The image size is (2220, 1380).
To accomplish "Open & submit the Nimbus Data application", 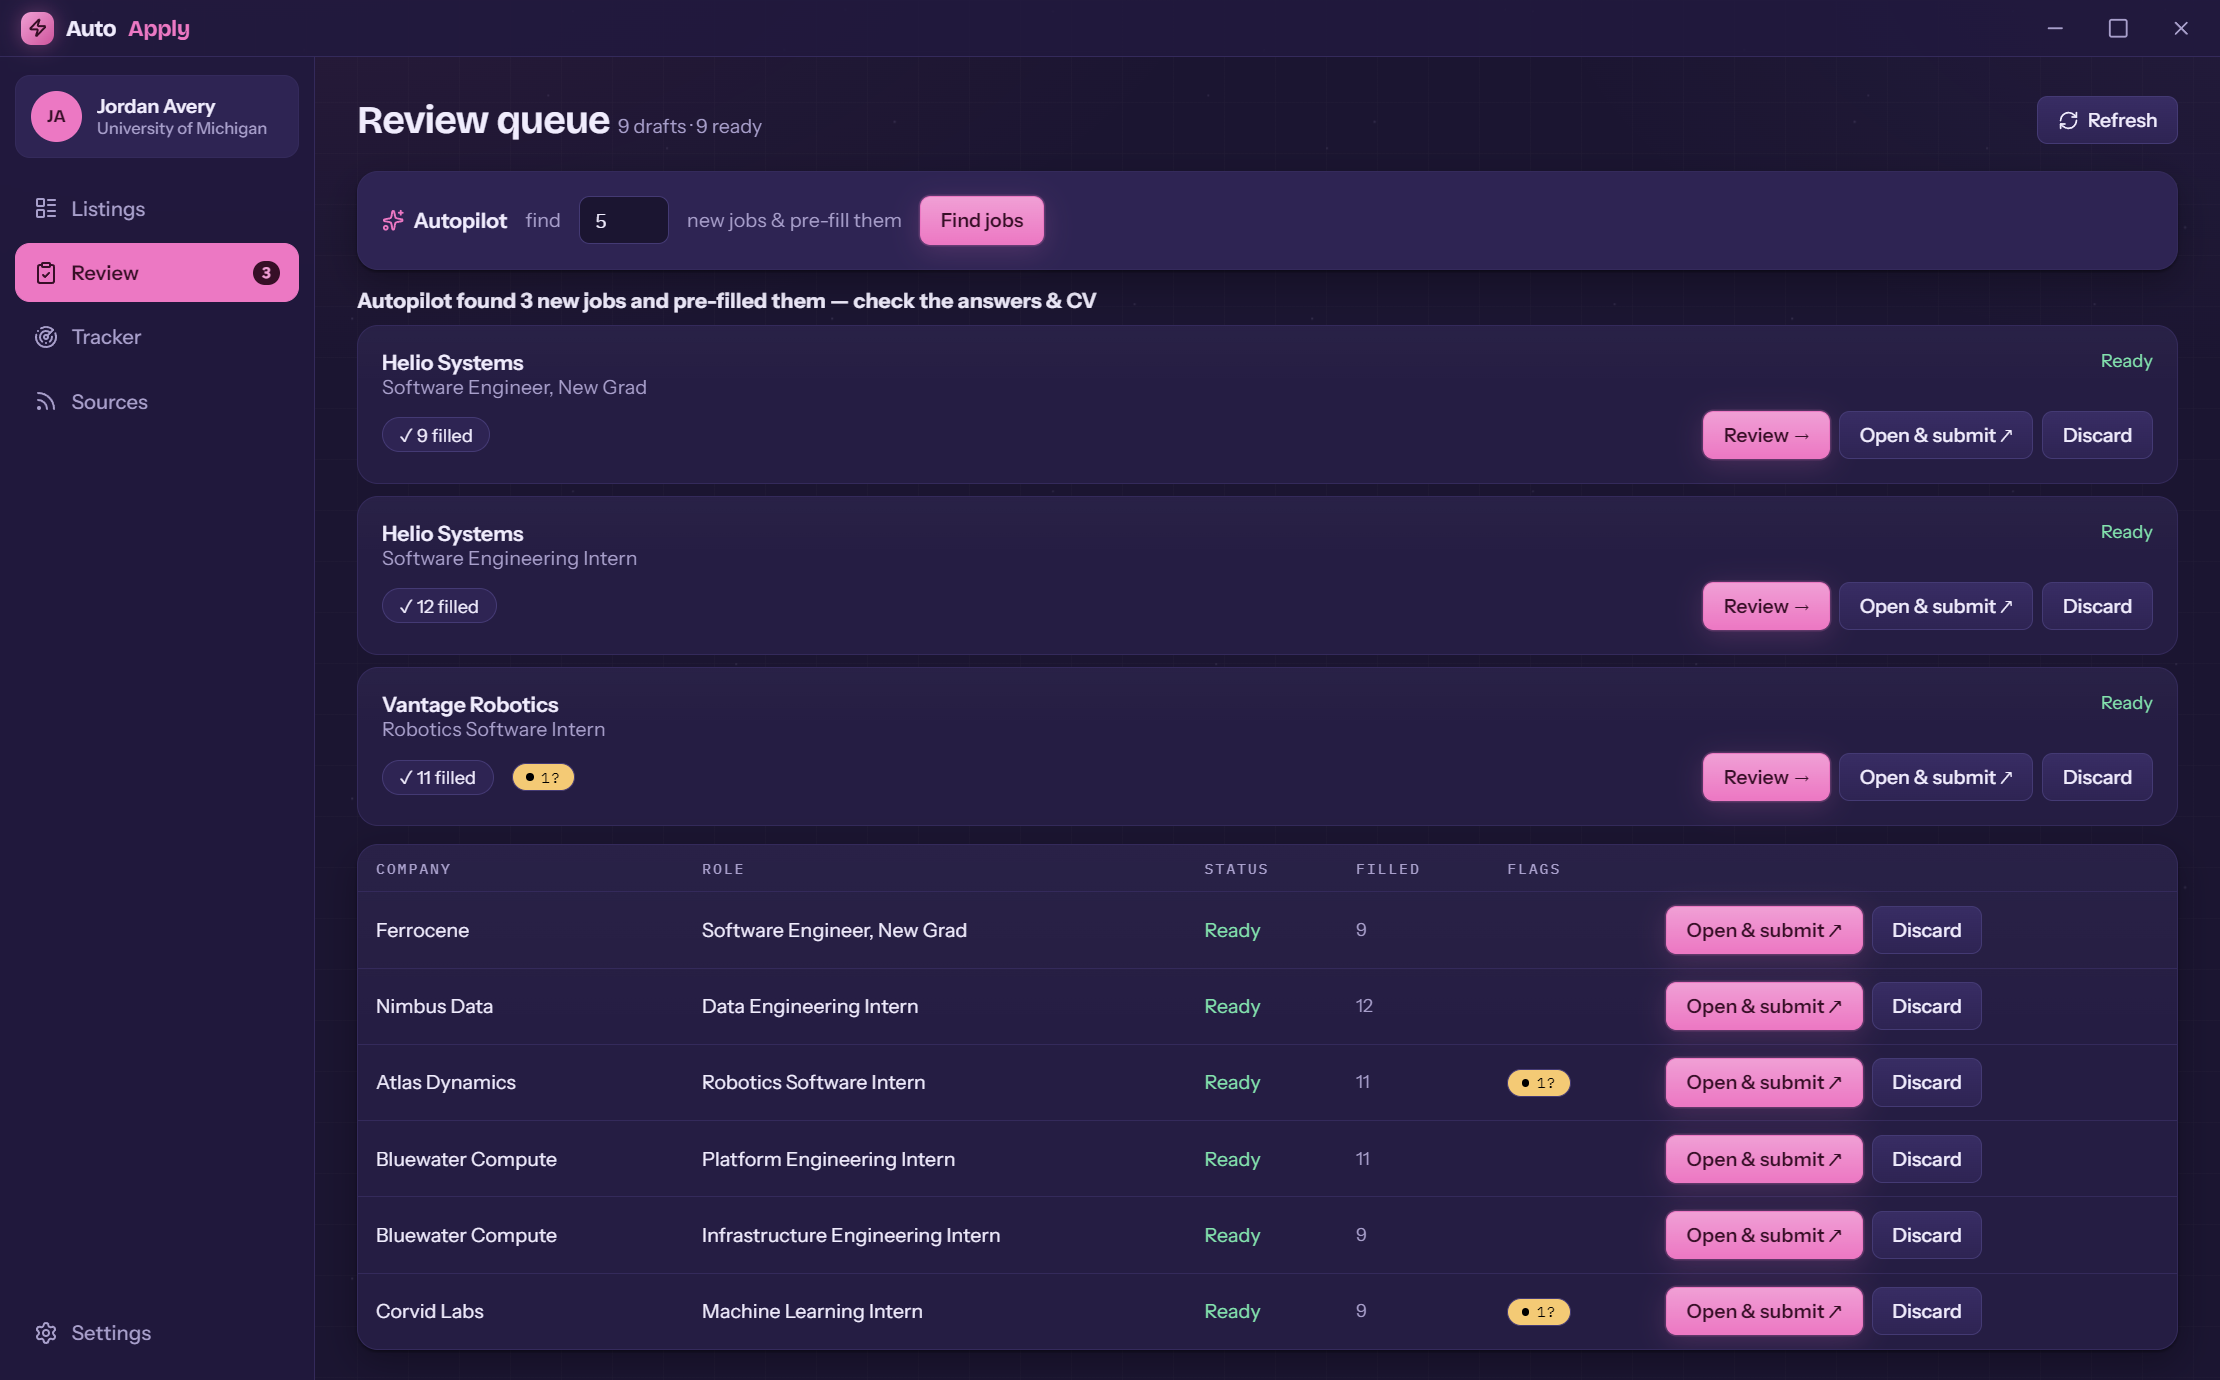I will 1764,1006.
